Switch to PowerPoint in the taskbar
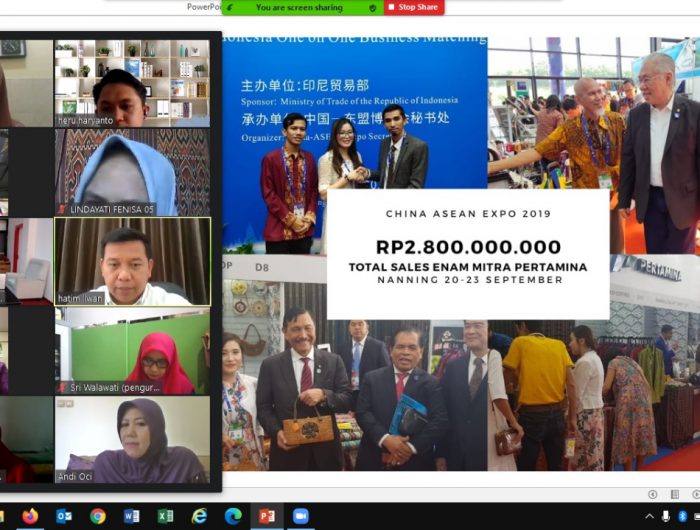The width and height of the screenshot is (700, 530). coord(267,516)
